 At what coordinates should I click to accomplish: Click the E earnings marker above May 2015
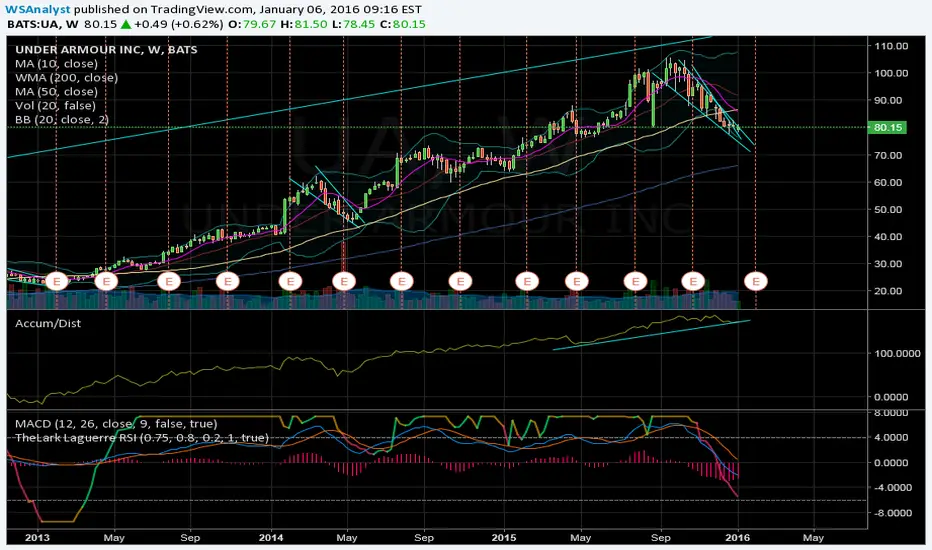click(576, 281)
